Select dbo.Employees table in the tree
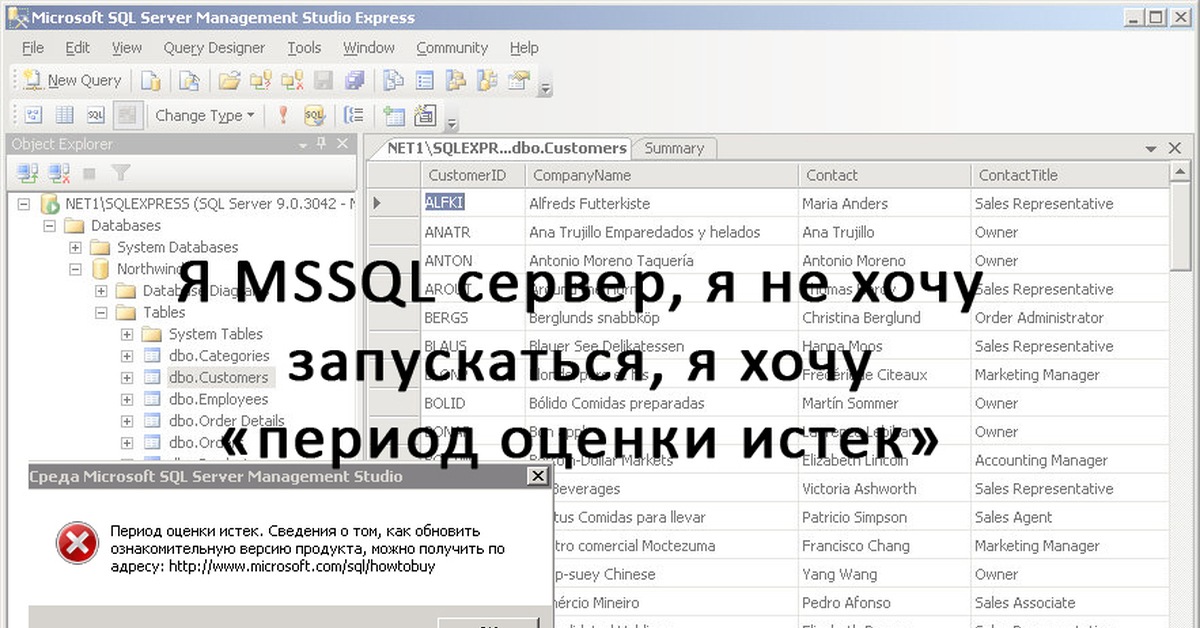This screenshot has height=628, width=1200. 218,399
